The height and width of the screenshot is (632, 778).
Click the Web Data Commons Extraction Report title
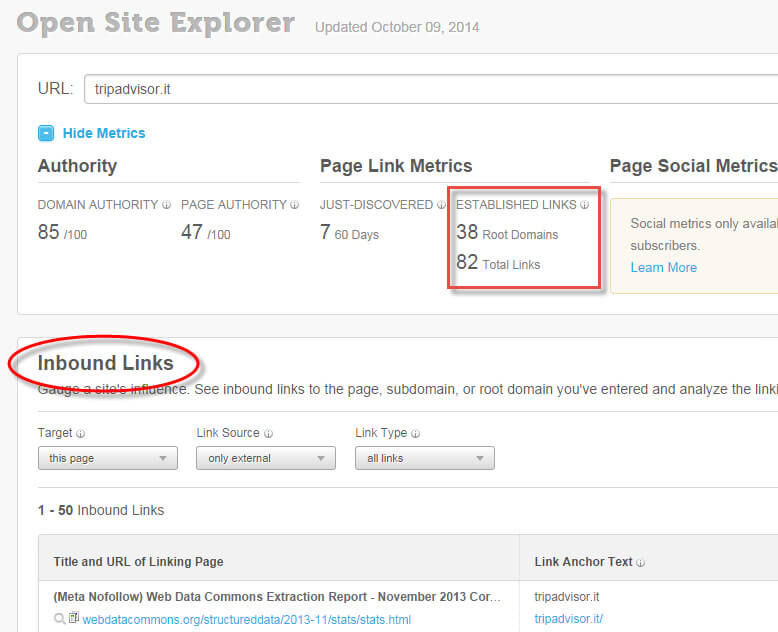[x=277, y=597]
